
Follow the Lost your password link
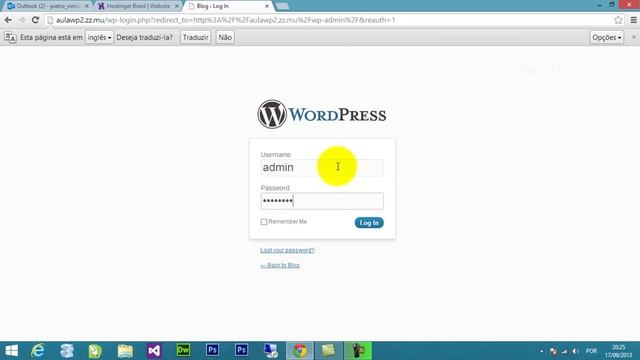pos(287,250)
